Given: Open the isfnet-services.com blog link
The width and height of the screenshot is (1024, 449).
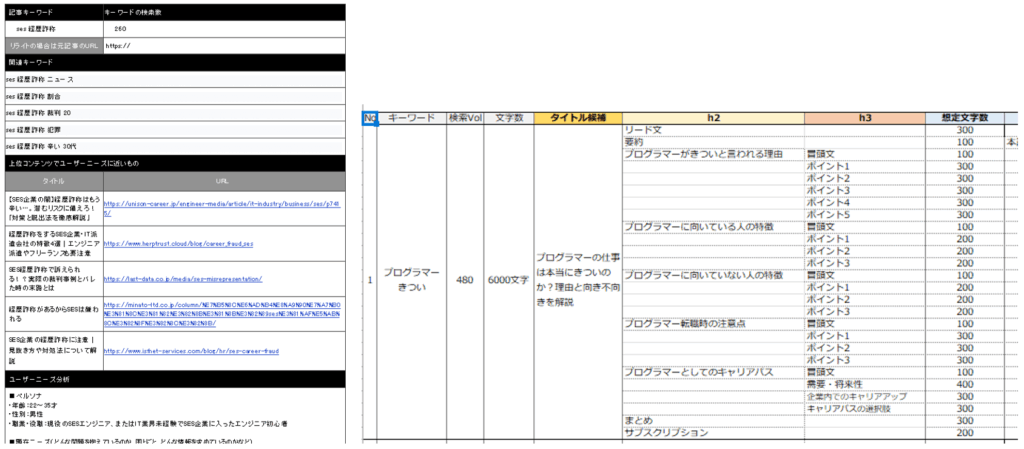Looking at the screenshot, I should click(191, 350).
